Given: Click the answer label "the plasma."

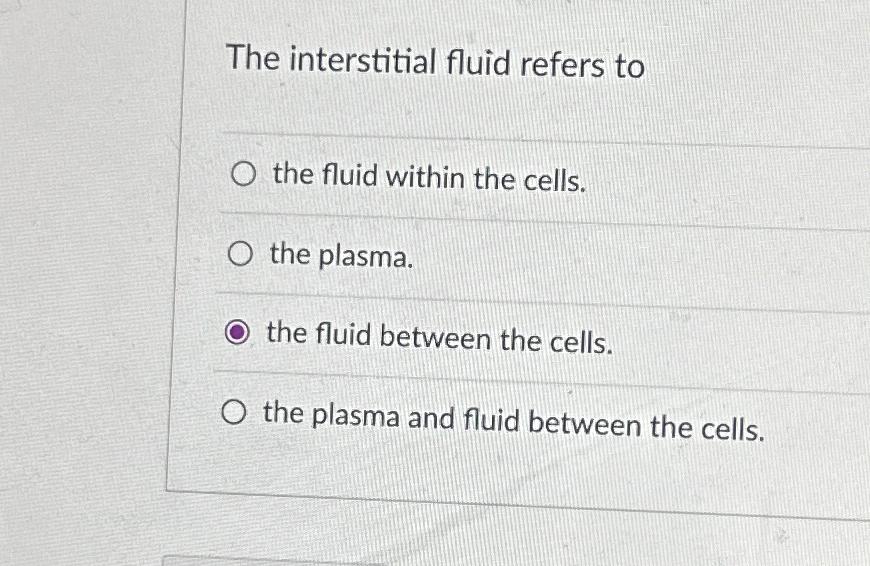Looking at the screenshot, I should click(342, 256).
